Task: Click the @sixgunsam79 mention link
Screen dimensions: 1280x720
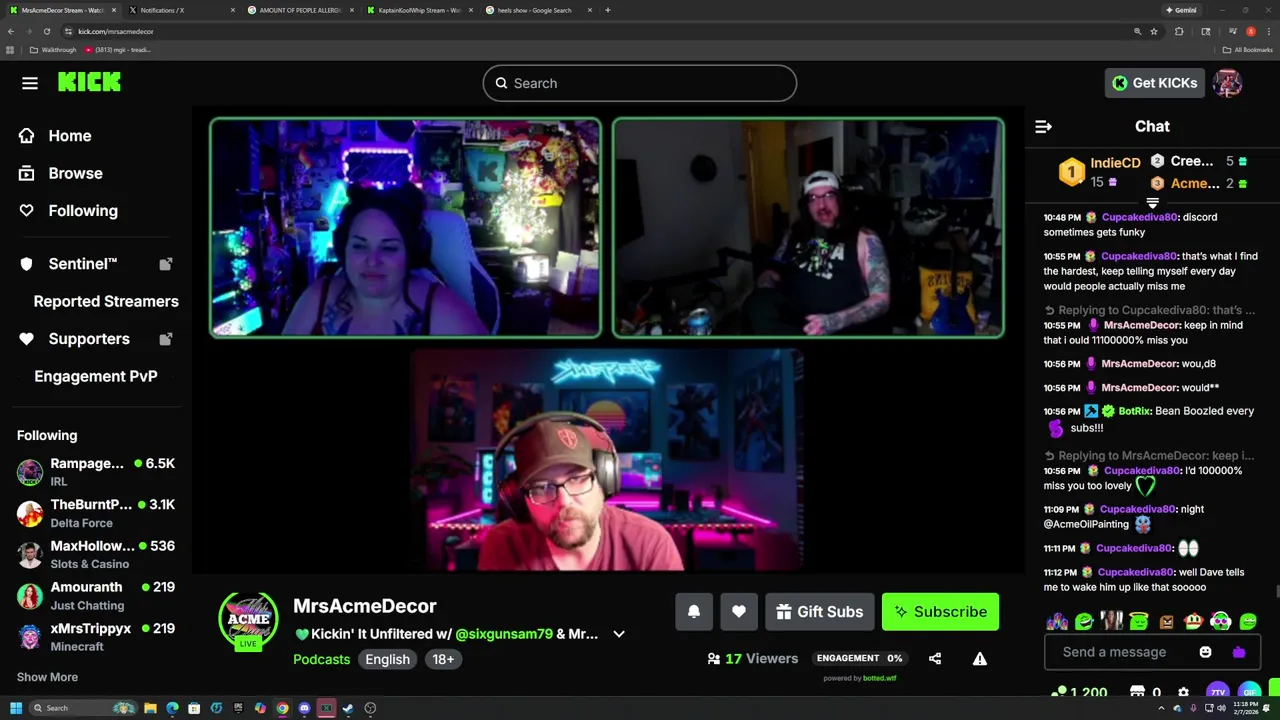Action: [504, 634]
